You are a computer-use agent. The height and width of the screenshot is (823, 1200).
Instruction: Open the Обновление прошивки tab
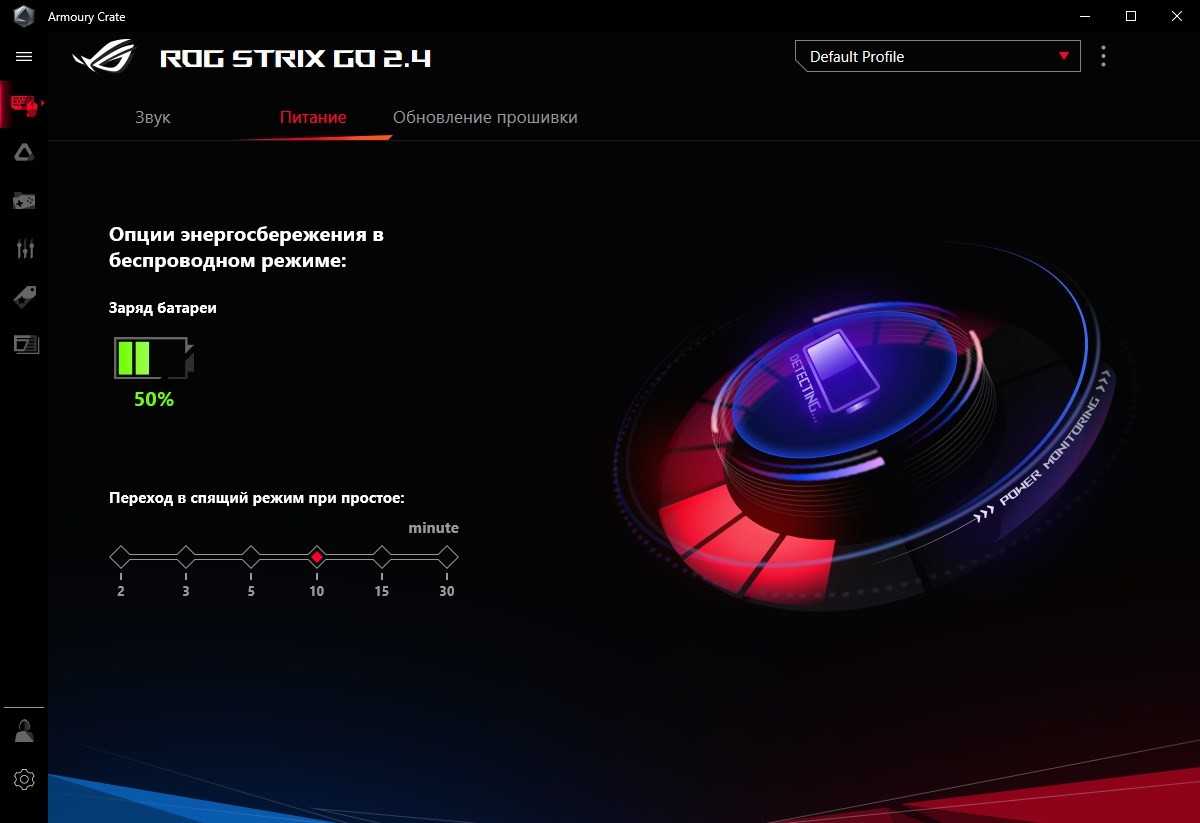click(x=485, y=117)
